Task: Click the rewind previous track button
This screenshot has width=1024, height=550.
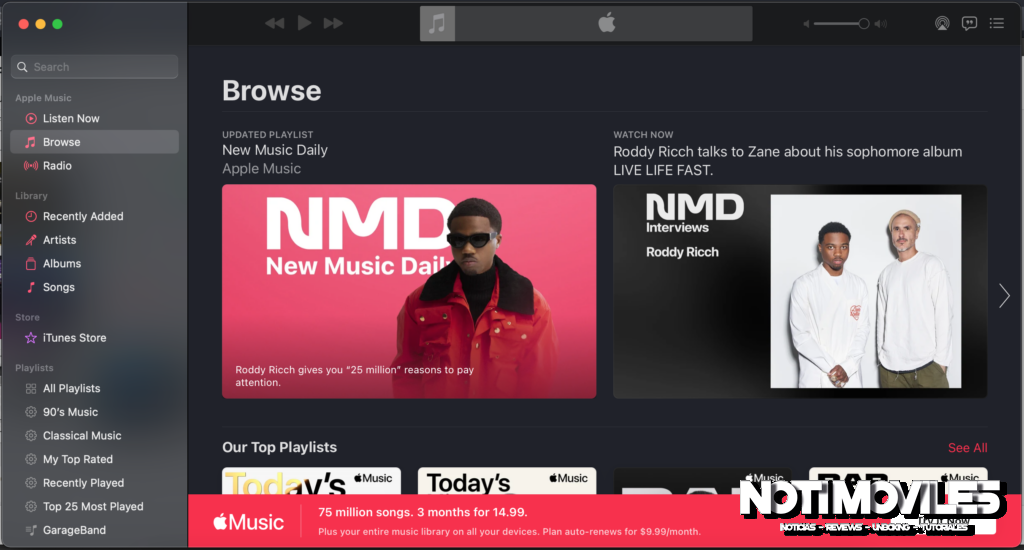Action: [x=275, y=24]
